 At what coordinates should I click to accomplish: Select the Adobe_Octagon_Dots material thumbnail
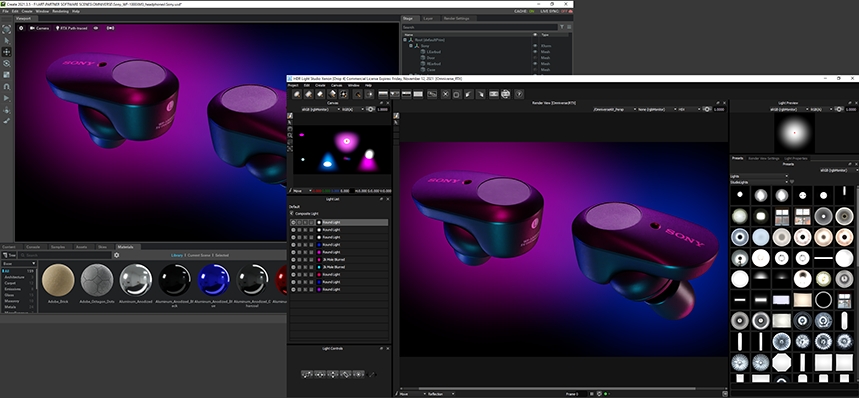pyautogui.click(x=97, y=280)
